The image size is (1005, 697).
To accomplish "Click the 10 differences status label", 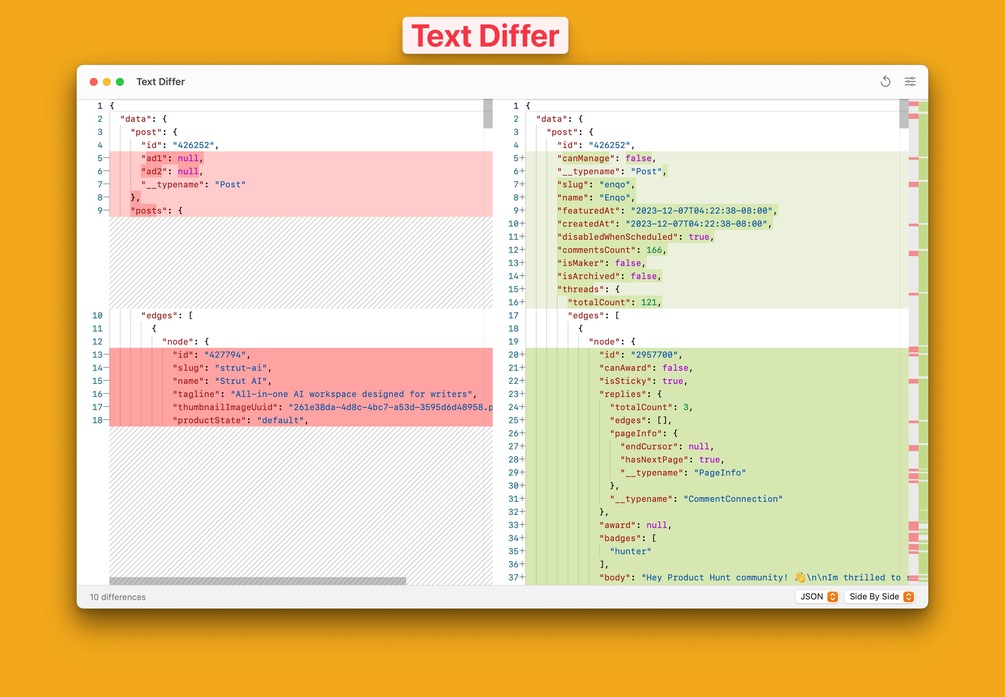I will [x=117, y=596].
